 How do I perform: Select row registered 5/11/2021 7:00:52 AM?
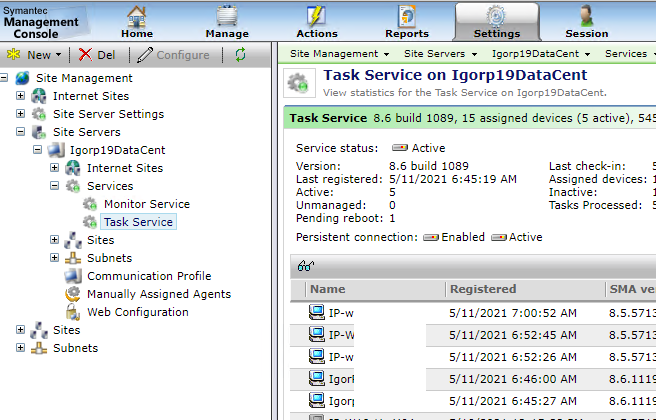[x=473, y=312]
